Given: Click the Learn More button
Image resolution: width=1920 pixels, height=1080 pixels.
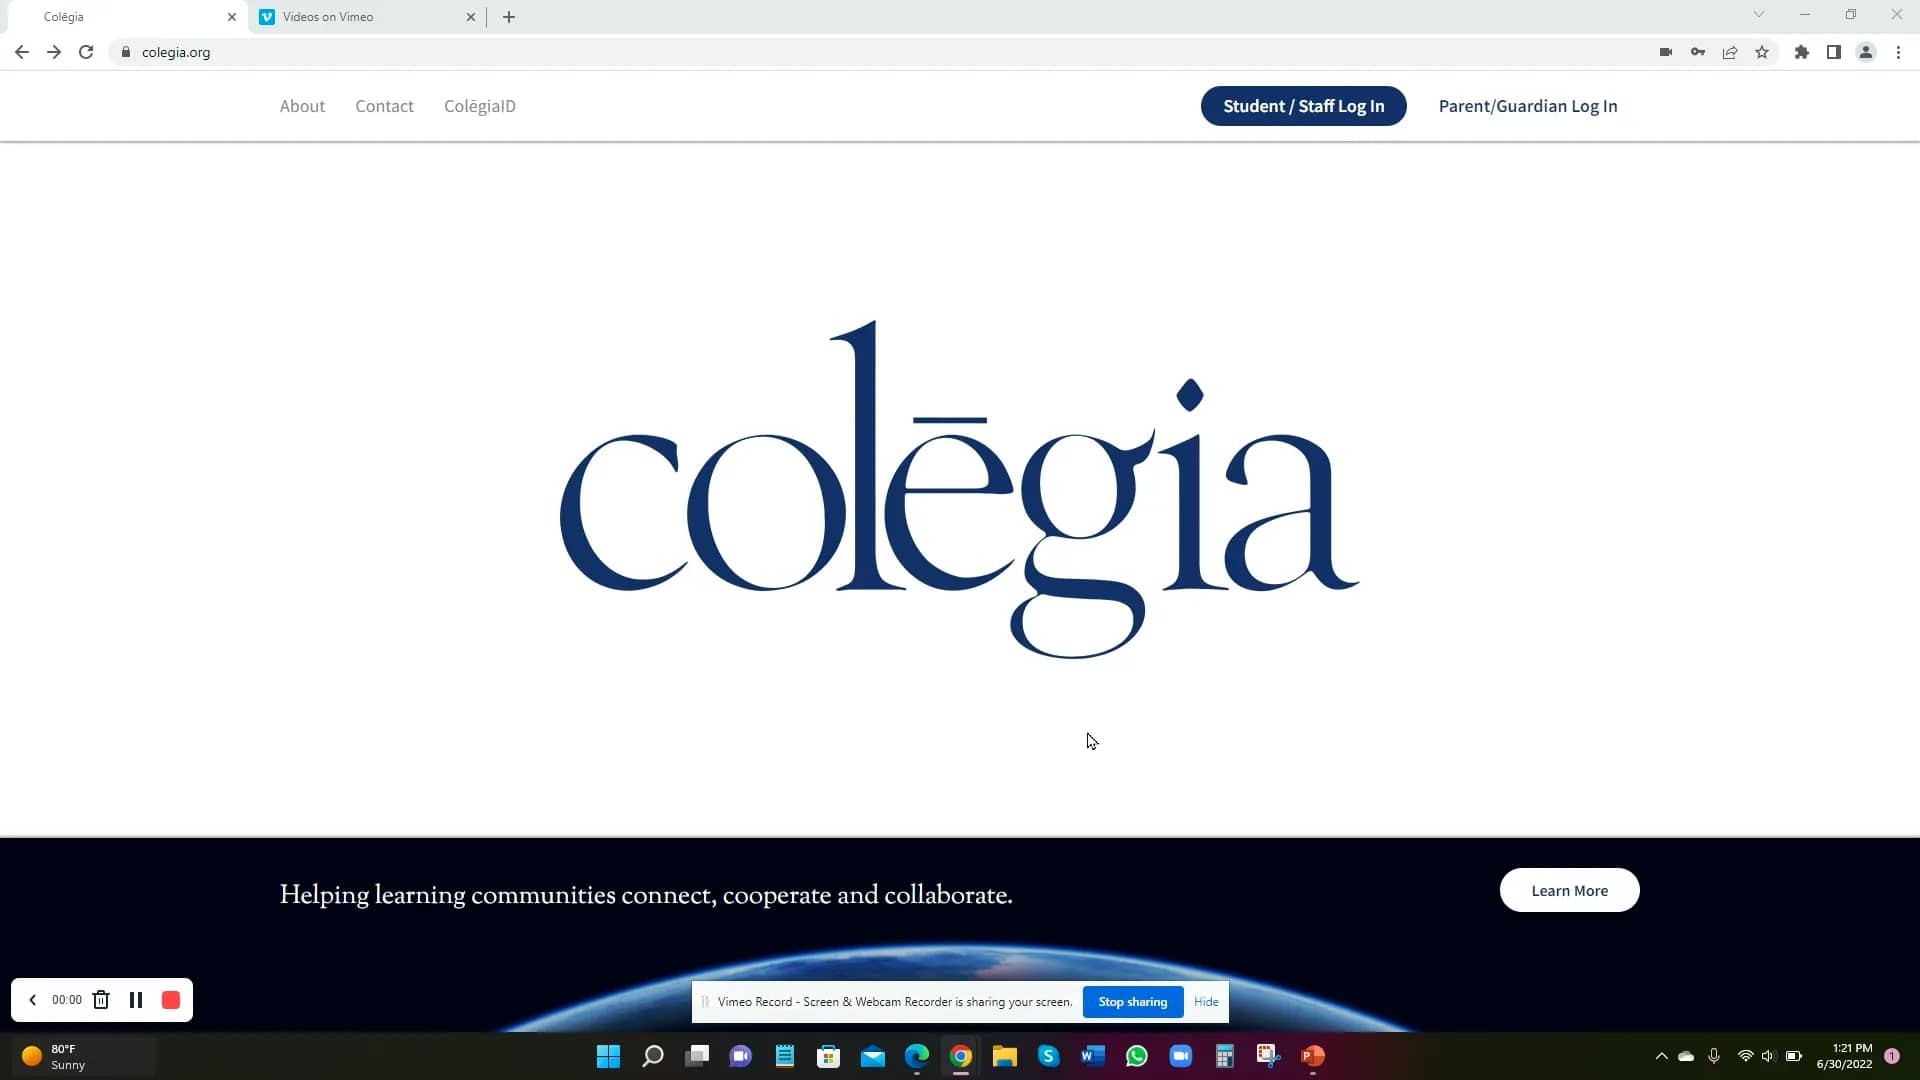Looking at the screenshot, I should click(x=1569, y=890).
